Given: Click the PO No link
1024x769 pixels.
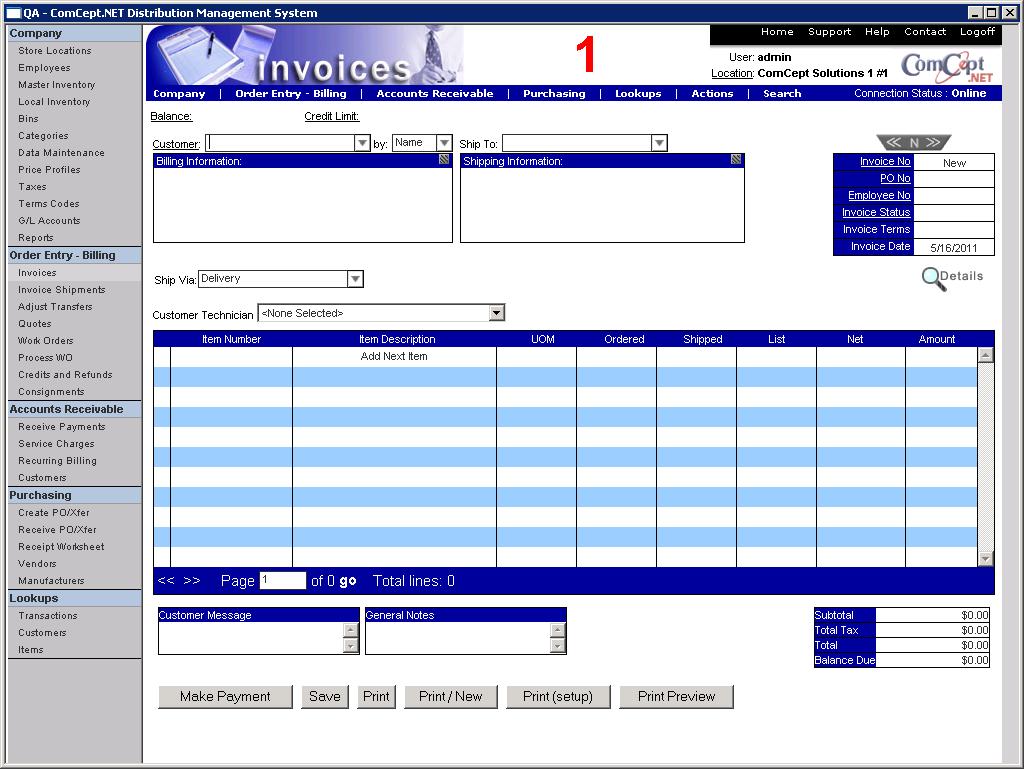Looking at the screenshot, I should click(895, 178).
